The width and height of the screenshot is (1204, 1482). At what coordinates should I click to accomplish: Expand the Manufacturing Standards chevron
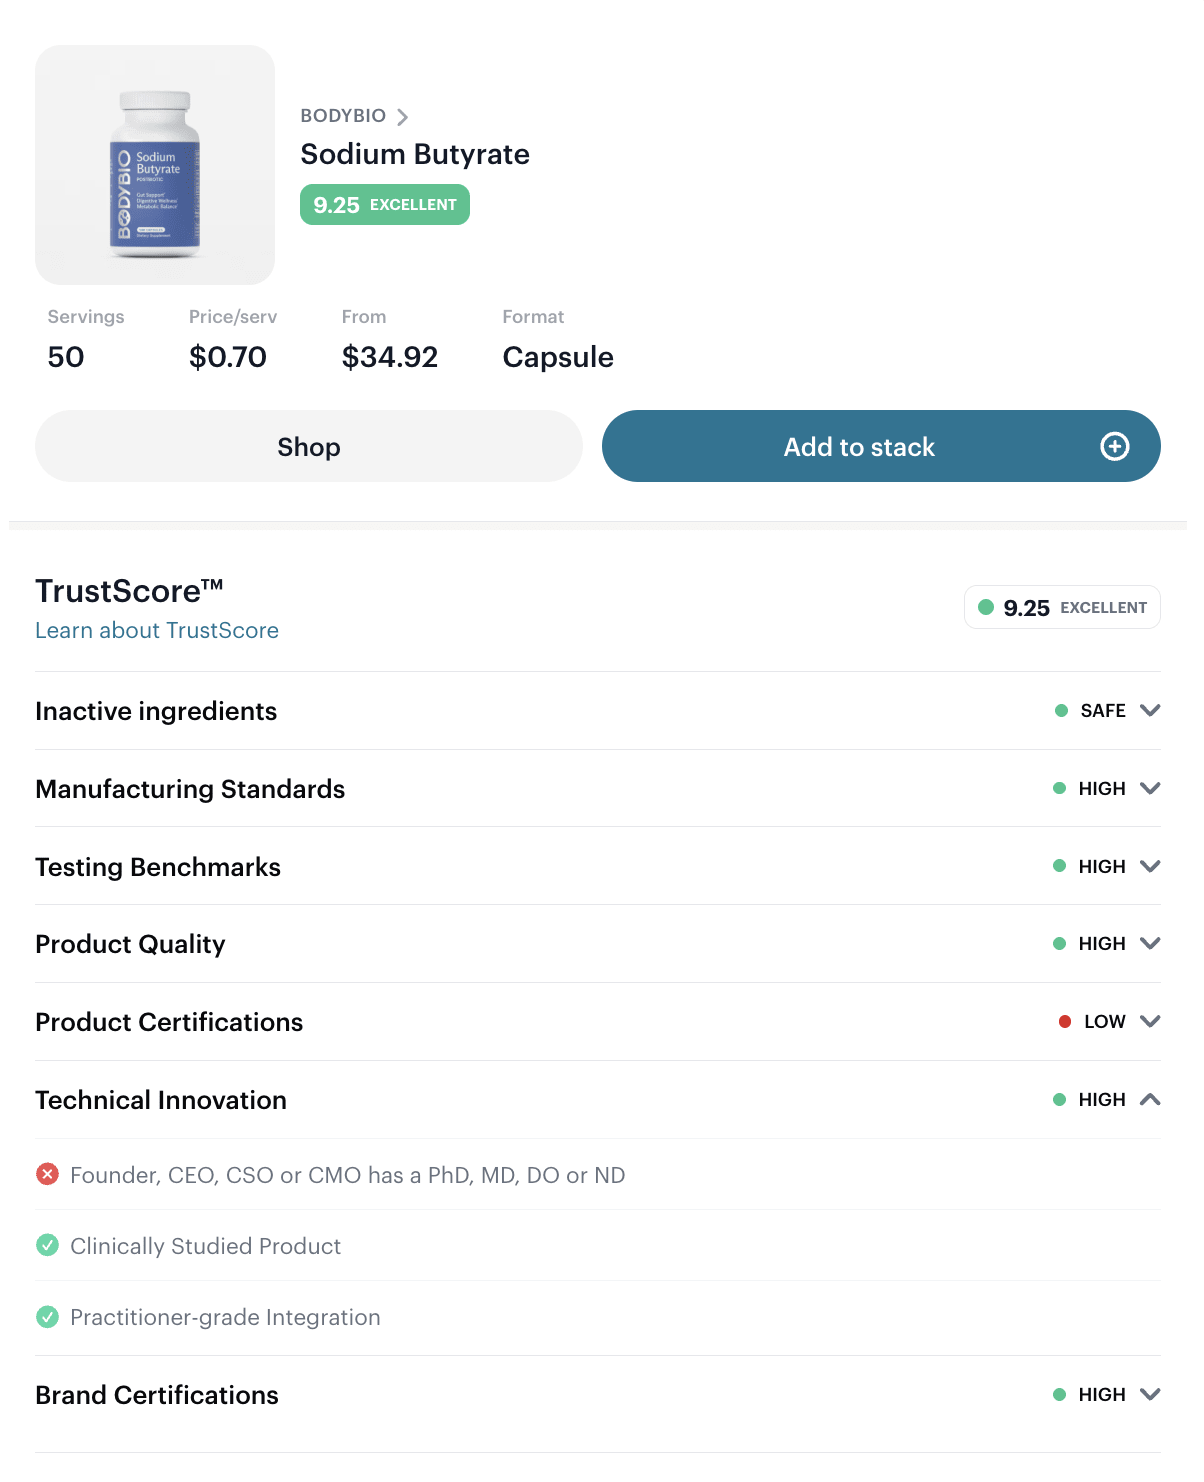tap(1150, 788)
